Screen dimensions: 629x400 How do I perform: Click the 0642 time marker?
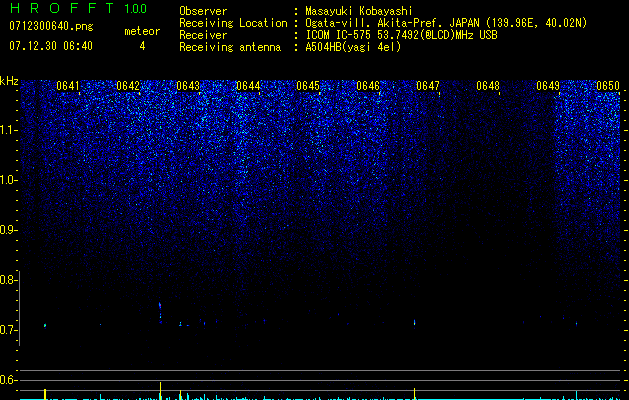[x=128, y=86]
